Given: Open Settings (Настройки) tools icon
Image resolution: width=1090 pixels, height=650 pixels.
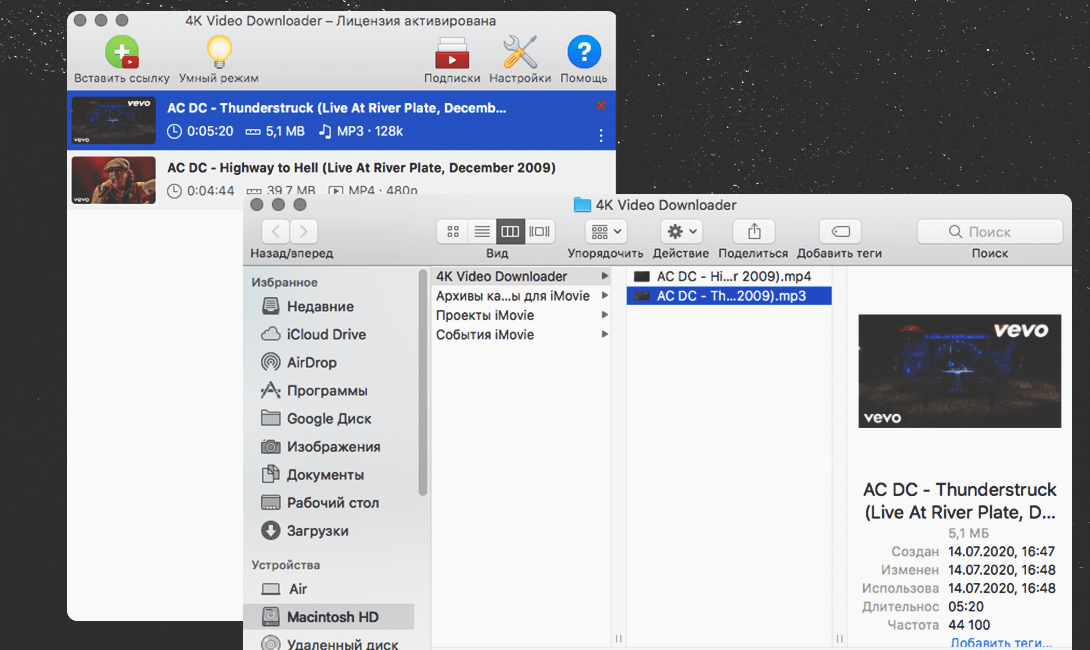Looking at the screenshot, I should click(520, 52).
